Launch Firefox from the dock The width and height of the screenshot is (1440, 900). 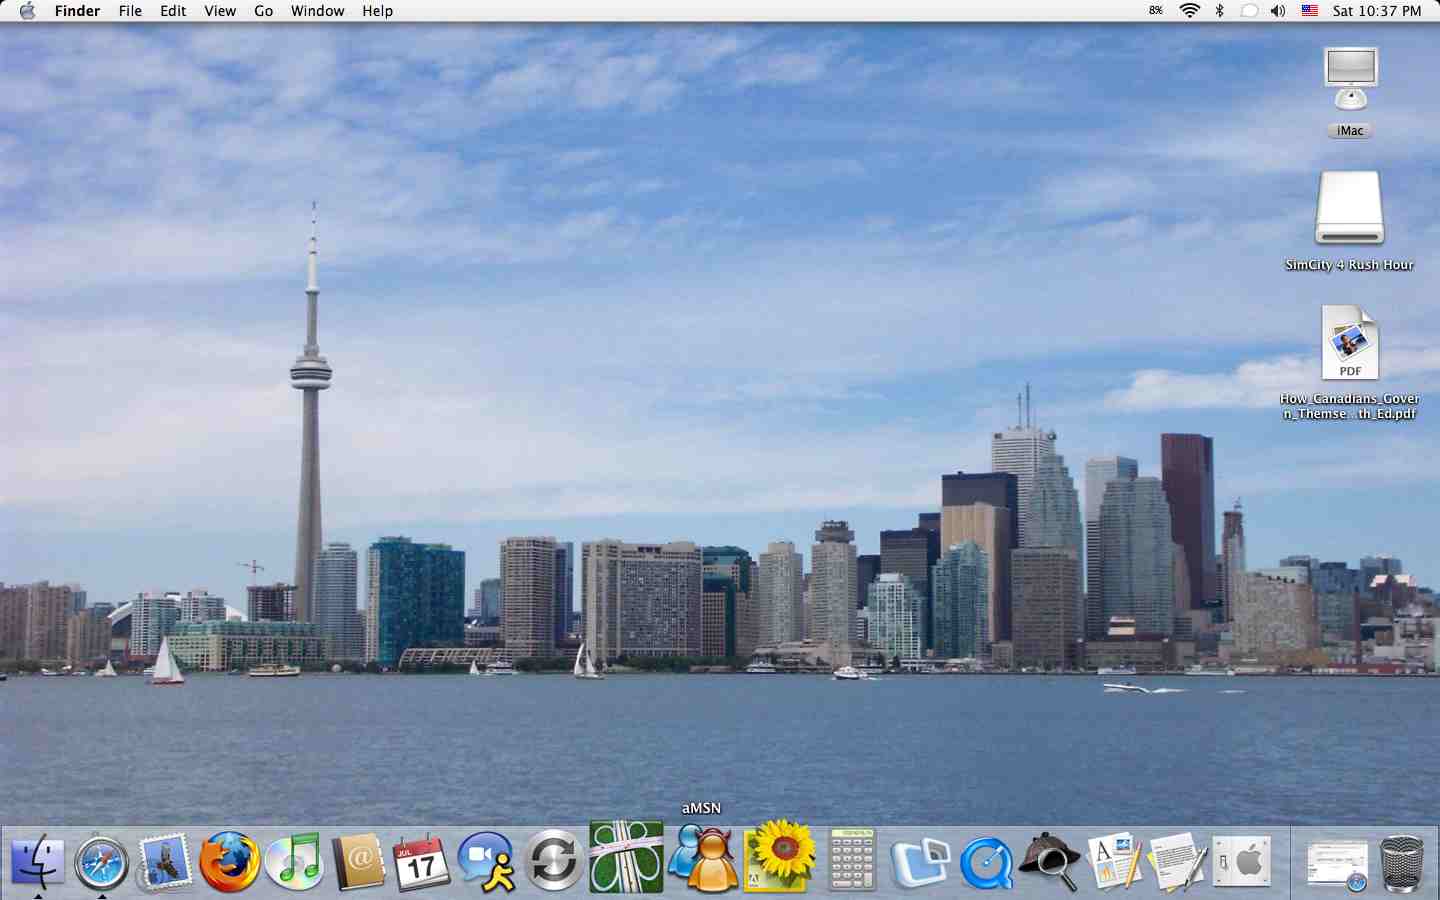pyautogui.click(x=229, y=862)
